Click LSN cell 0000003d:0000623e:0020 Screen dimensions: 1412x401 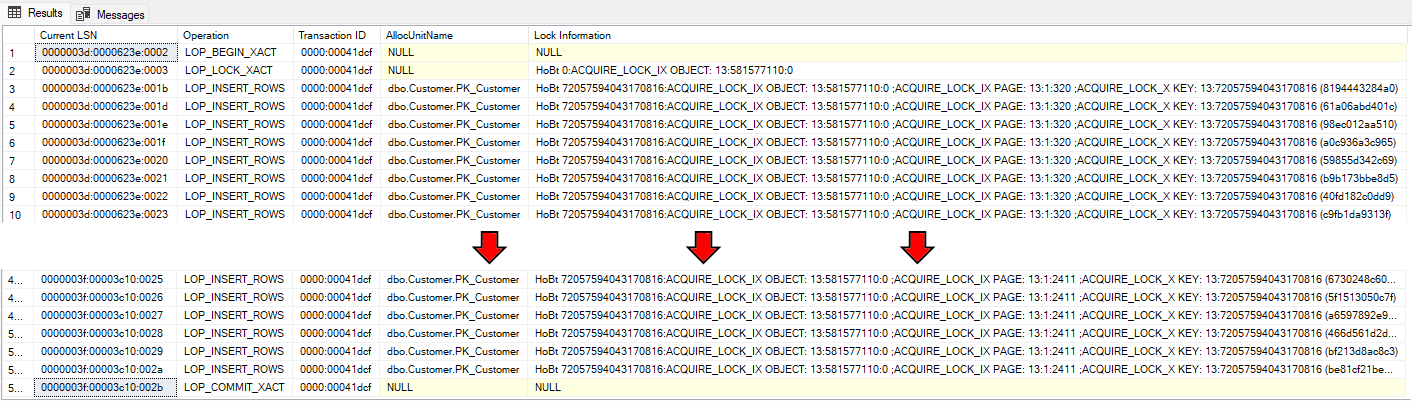[107, 161]
